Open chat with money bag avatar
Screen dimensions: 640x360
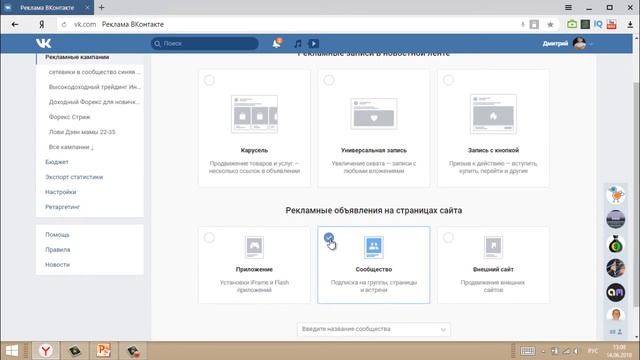616,244
